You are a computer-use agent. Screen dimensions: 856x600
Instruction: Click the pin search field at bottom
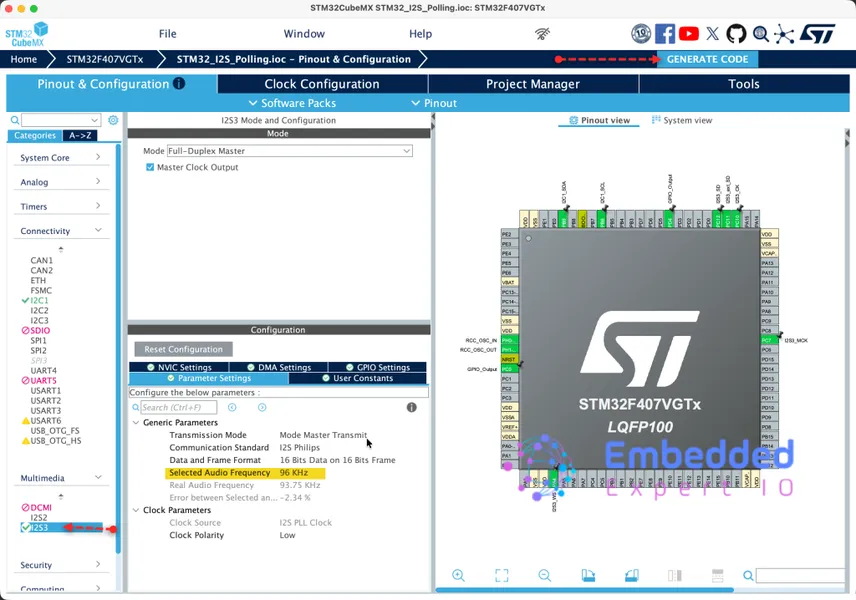pyautogui.click(x=800, y=575)
